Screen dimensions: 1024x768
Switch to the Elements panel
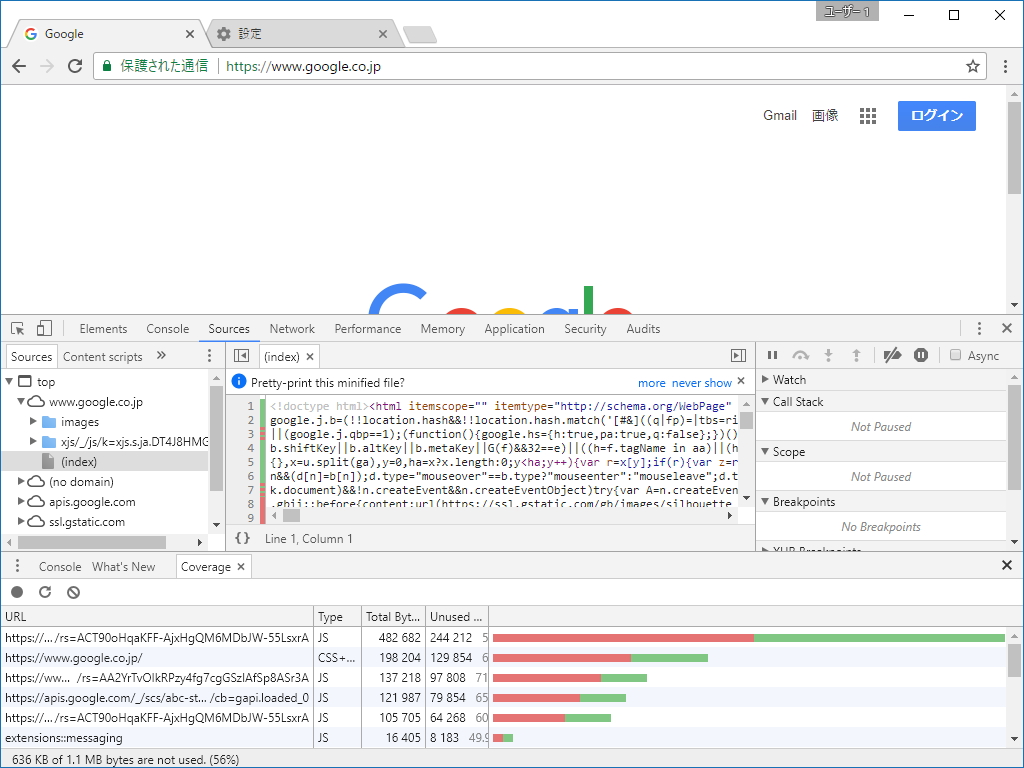[x=103, y=328]
